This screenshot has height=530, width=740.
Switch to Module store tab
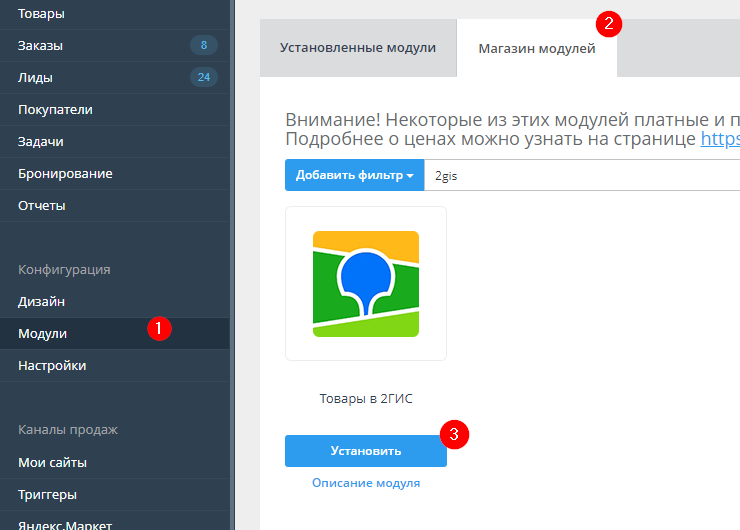tap(536, 48)
